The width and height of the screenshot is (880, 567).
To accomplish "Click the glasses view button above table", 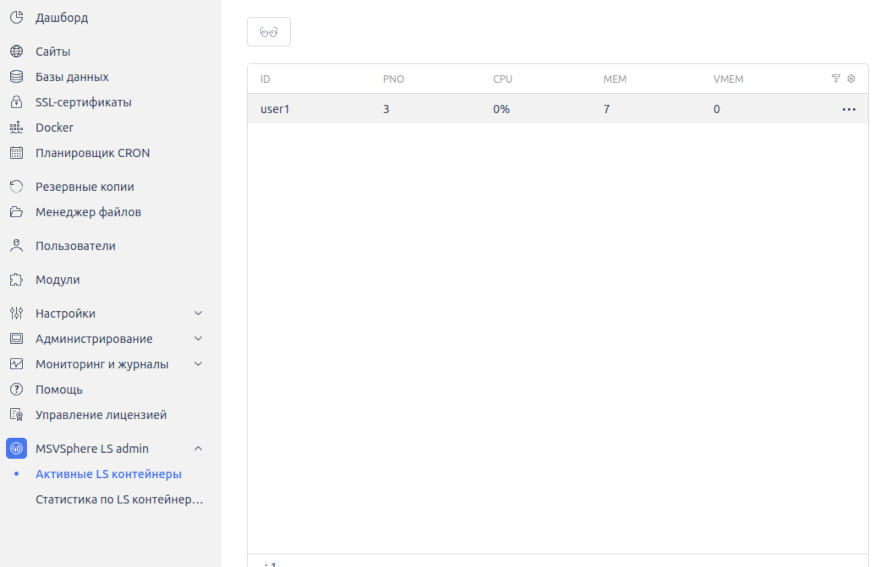I will click(x=269, y=32).
